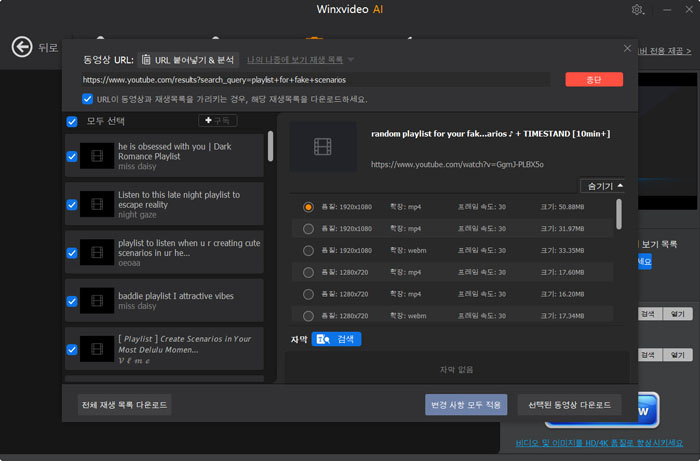Screen dimensions: 700x461
Task: Toggle the Select All checkbox
Action: tap(72, 122)
